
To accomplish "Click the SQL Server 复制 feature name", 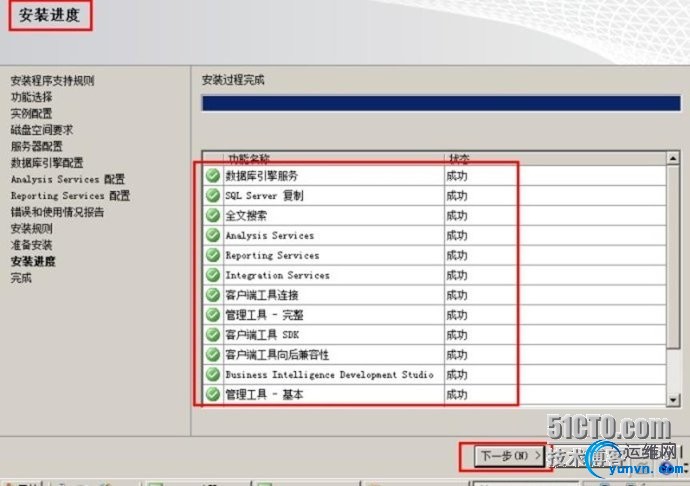I will 264,195.
